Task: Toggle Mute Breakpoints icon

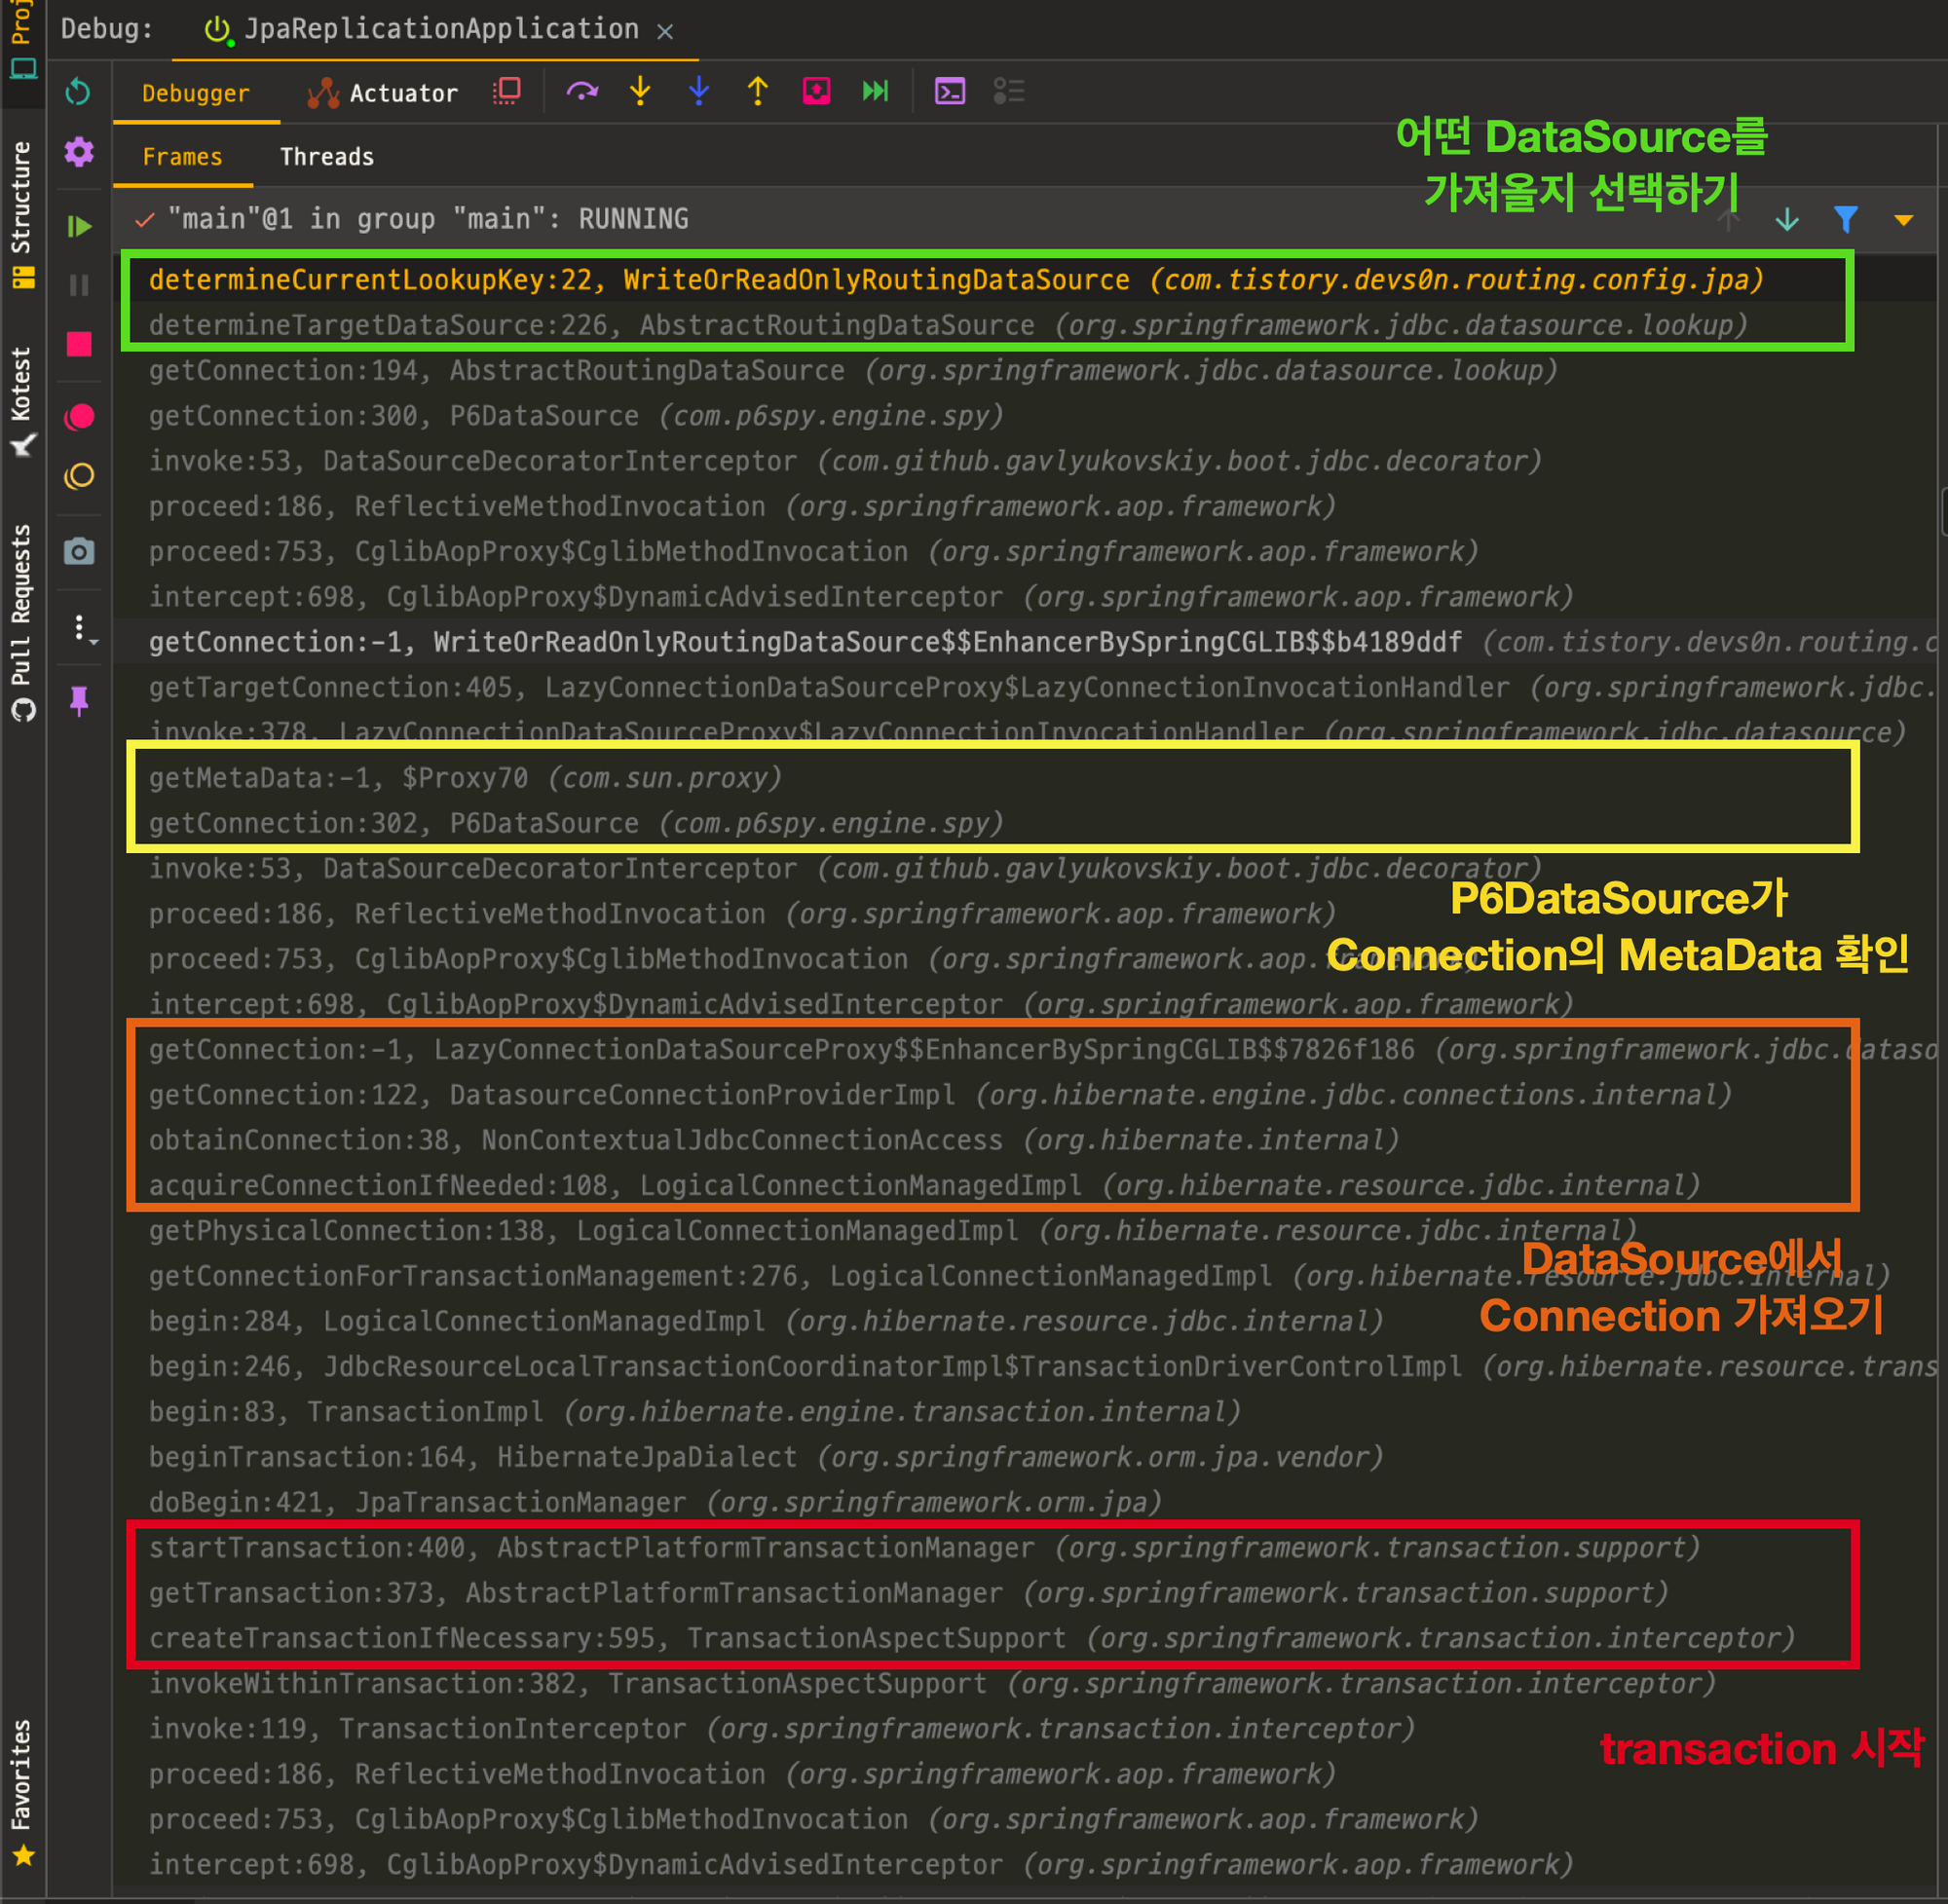Action: click(79, 476)
